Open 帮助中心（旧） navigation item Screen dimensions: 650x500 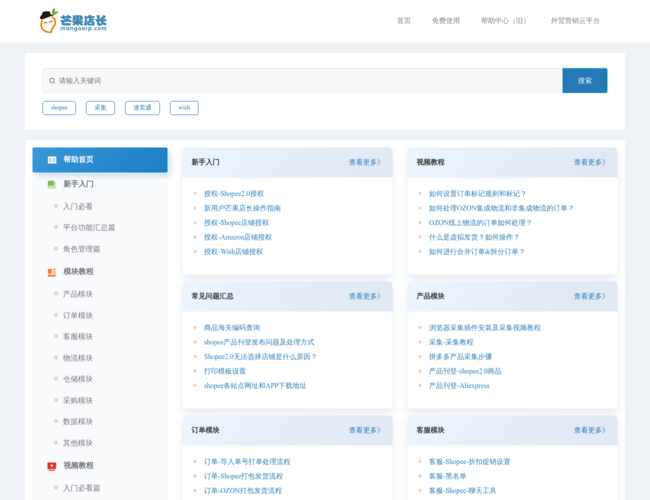pos(504,21)
